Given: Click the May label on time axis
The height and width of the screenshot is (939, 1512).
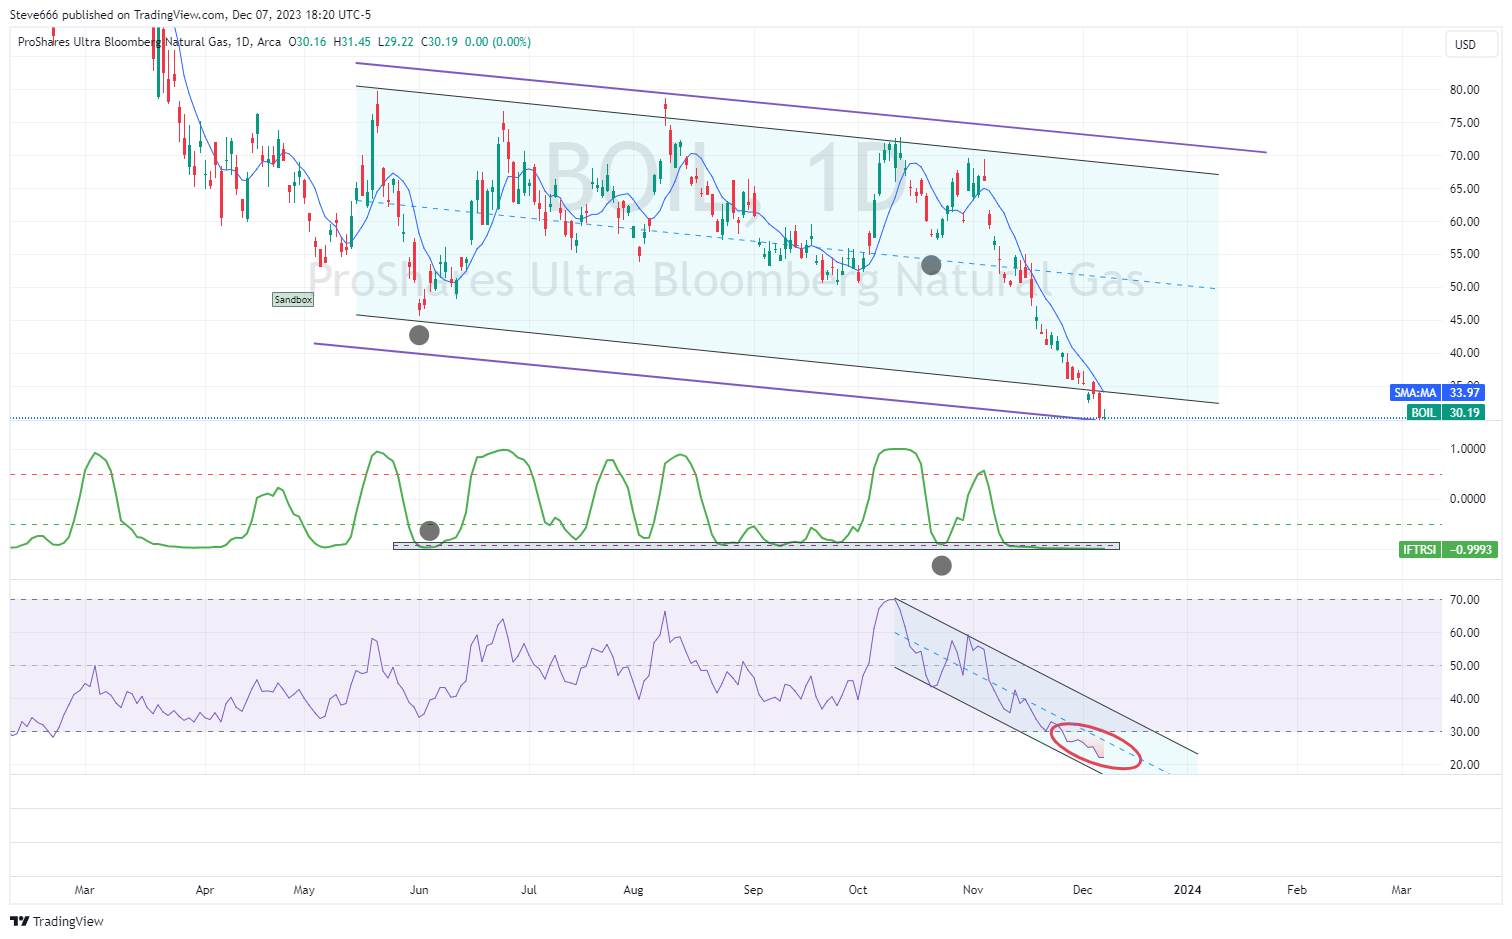Looking at the screenshot, I should pos(304,890).
